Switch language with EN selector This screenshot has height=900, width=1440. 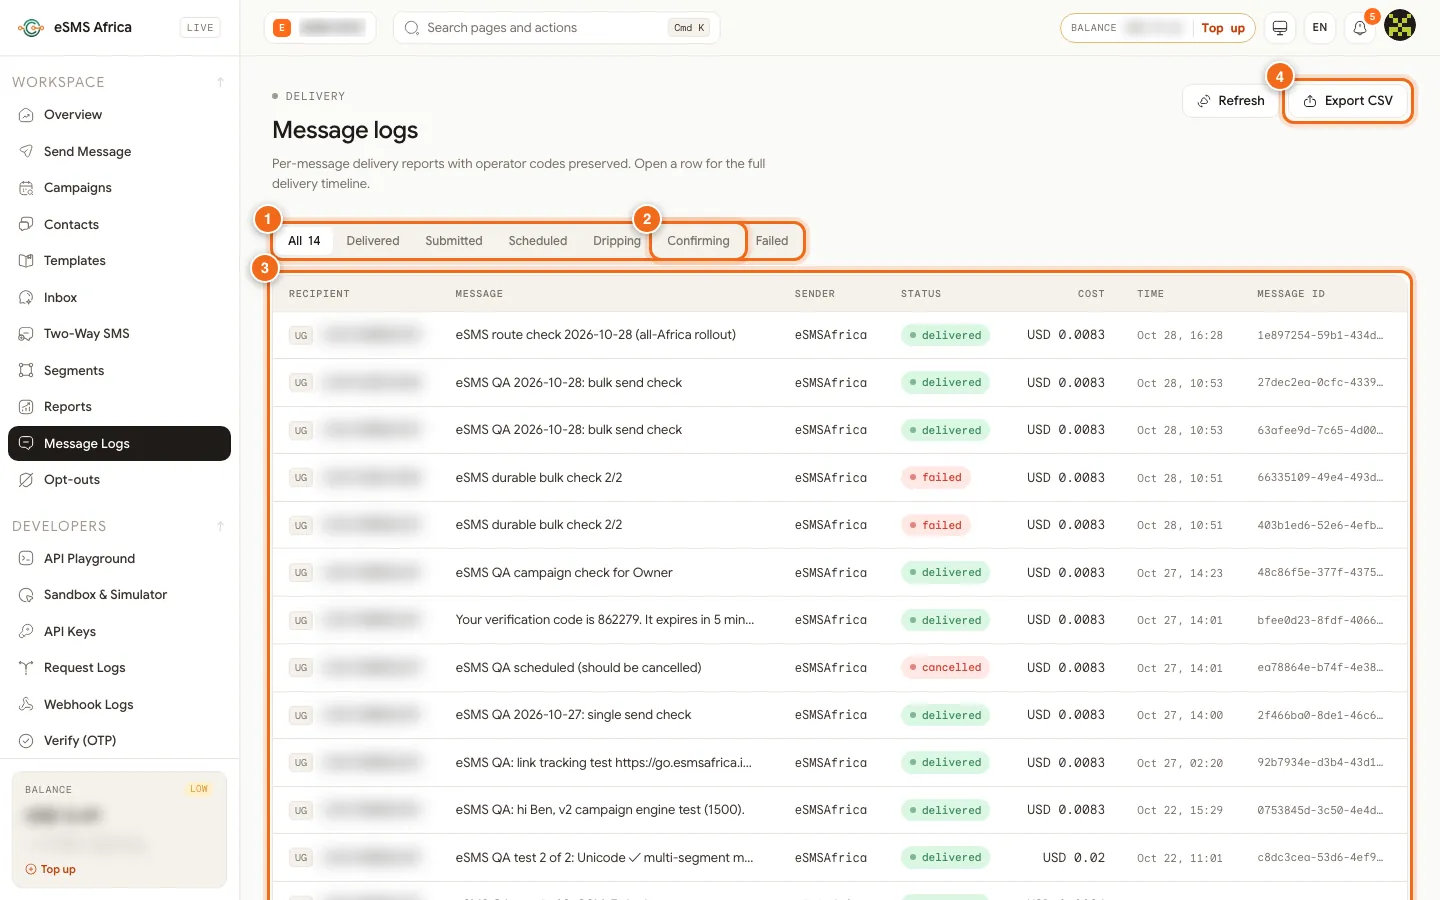(1320, 28)
